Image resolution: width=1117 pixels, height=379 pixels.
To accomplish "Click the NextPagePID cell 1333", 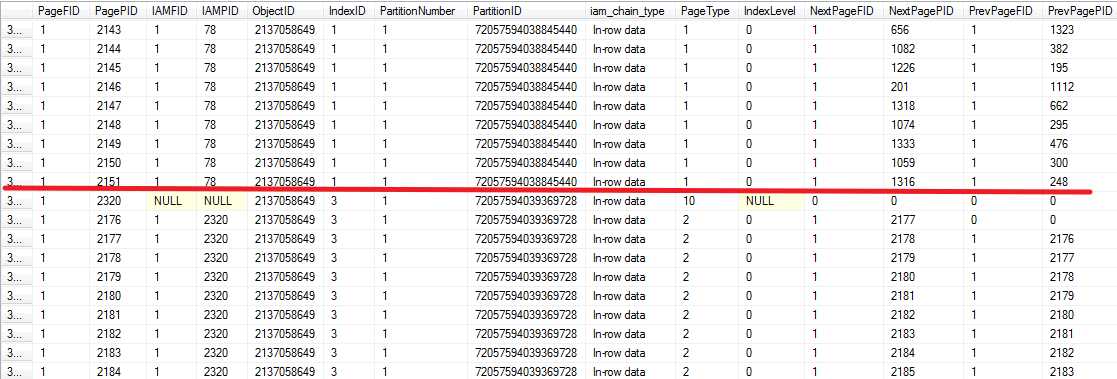I will pyautogui.click(x=923, y=143).
